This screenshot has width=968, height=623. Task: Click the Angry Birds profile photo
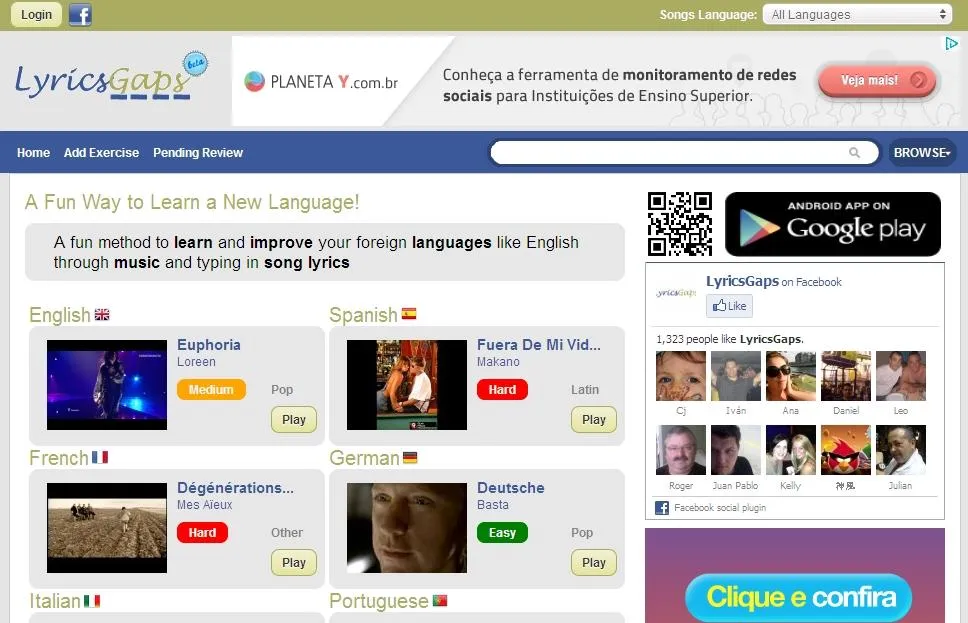point(846,450)
